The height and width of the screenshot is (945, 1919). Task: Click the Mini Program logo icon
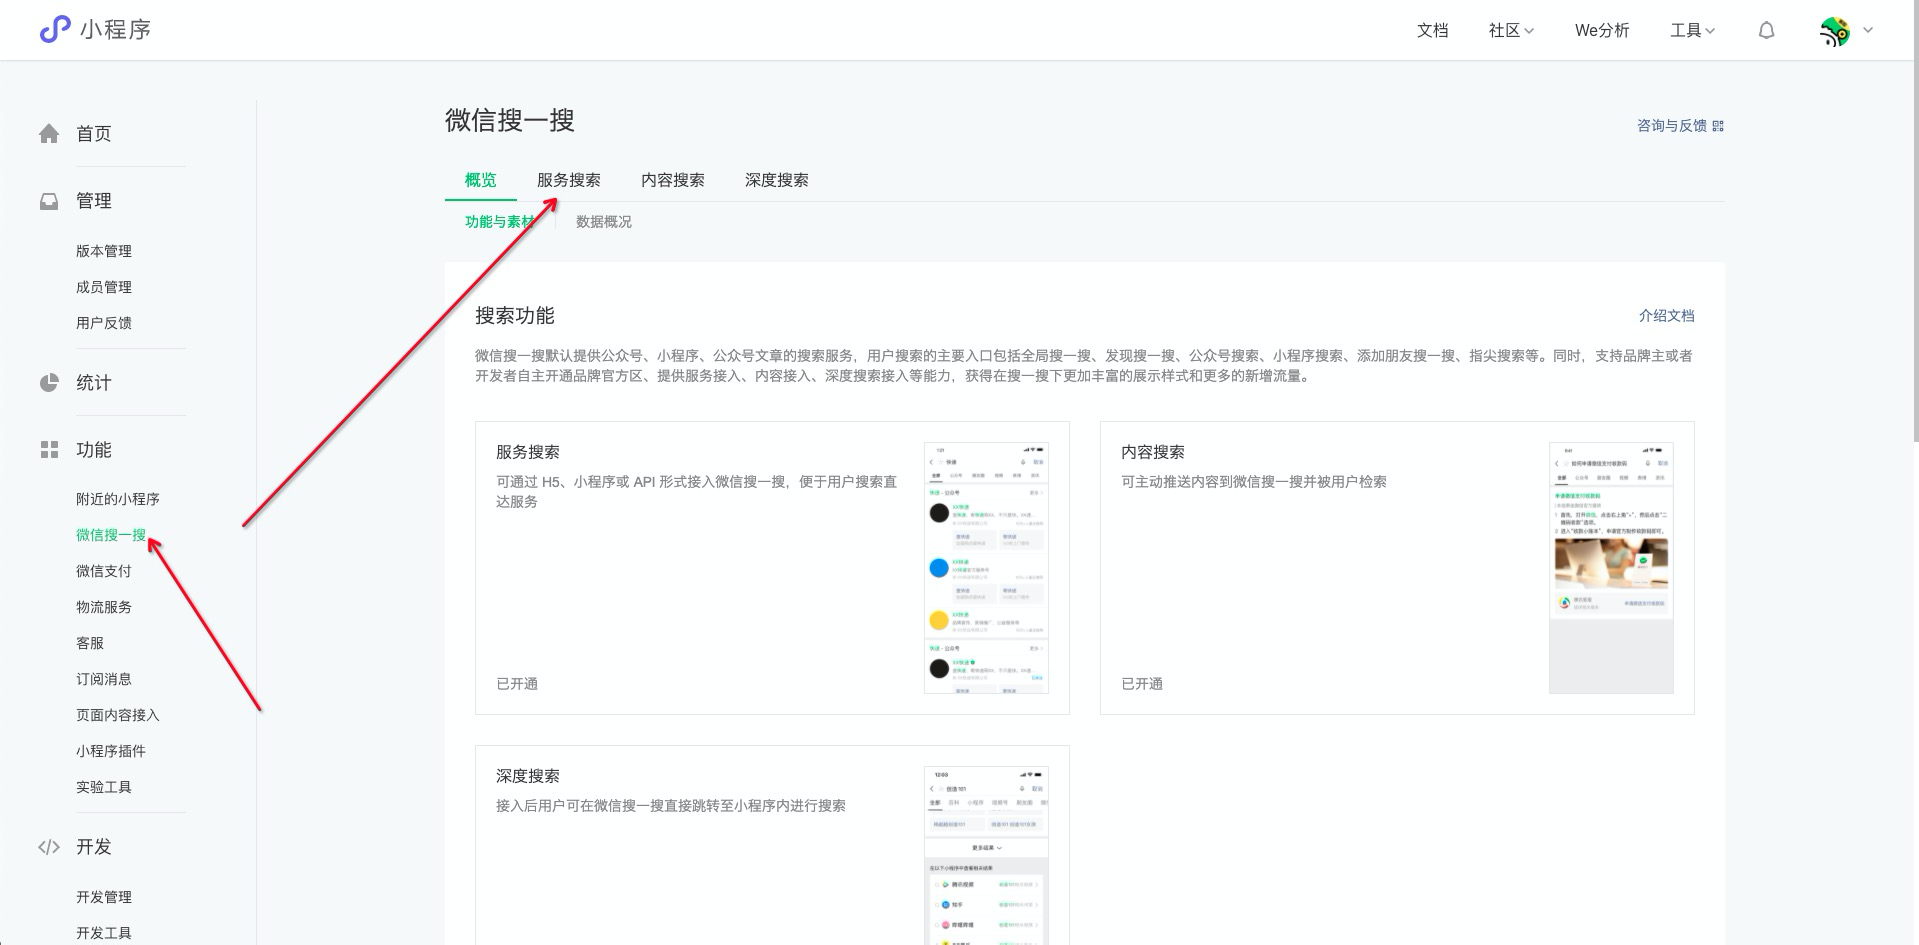click(x=54, y=29)
